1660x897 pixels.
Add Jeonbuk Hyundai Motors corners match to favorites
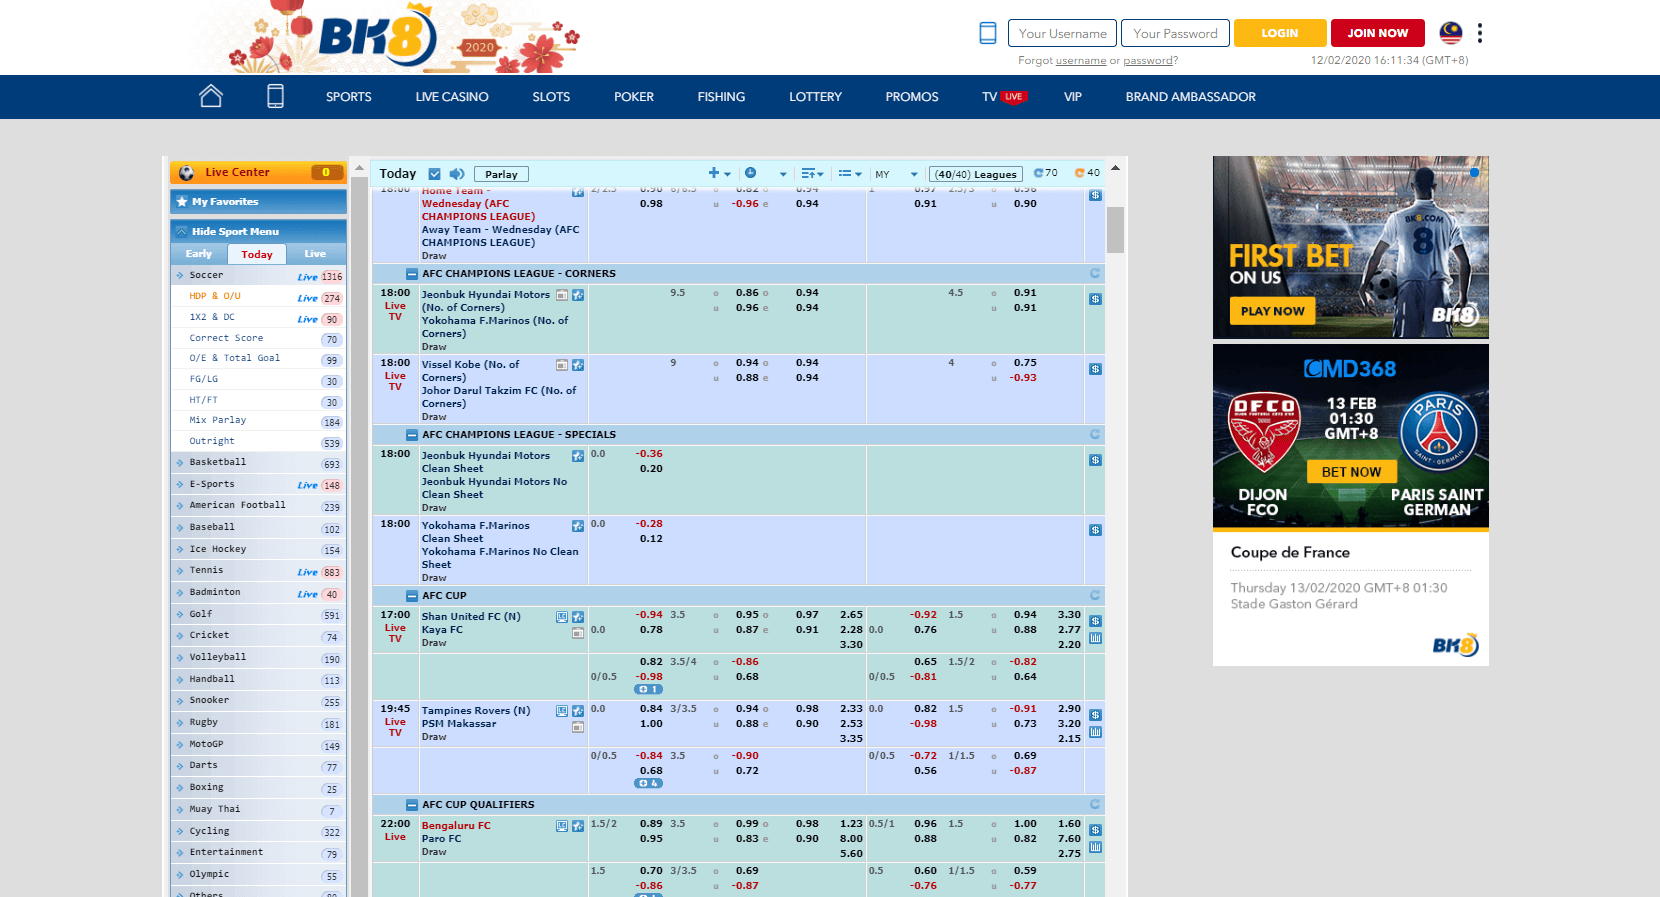coord(578,295)
